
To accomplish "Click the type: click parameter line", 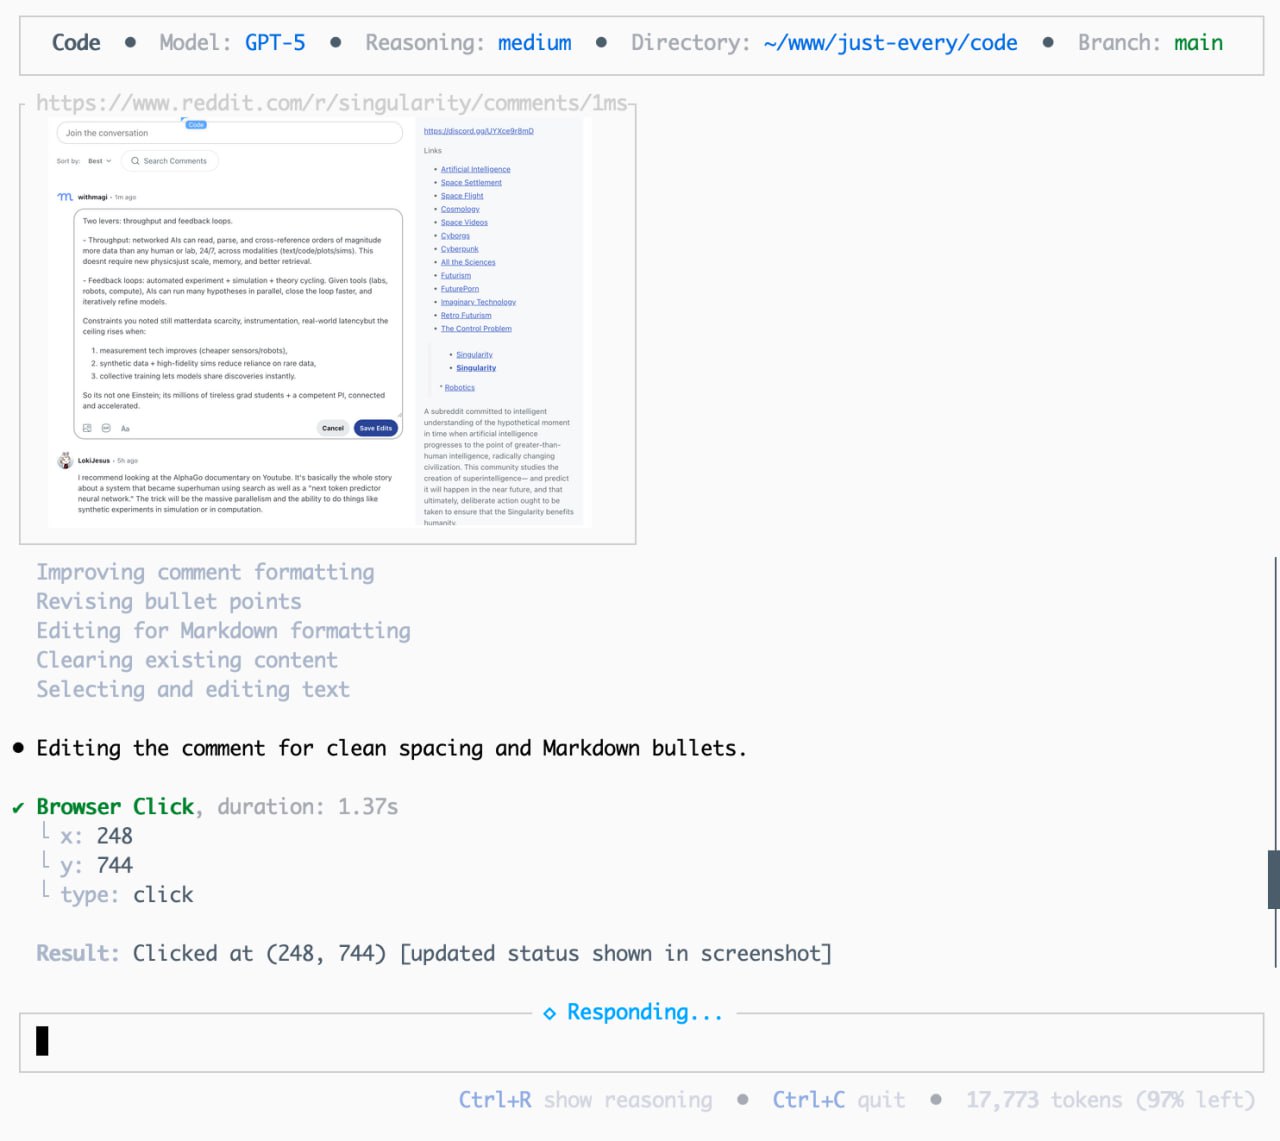I will 127,894.
